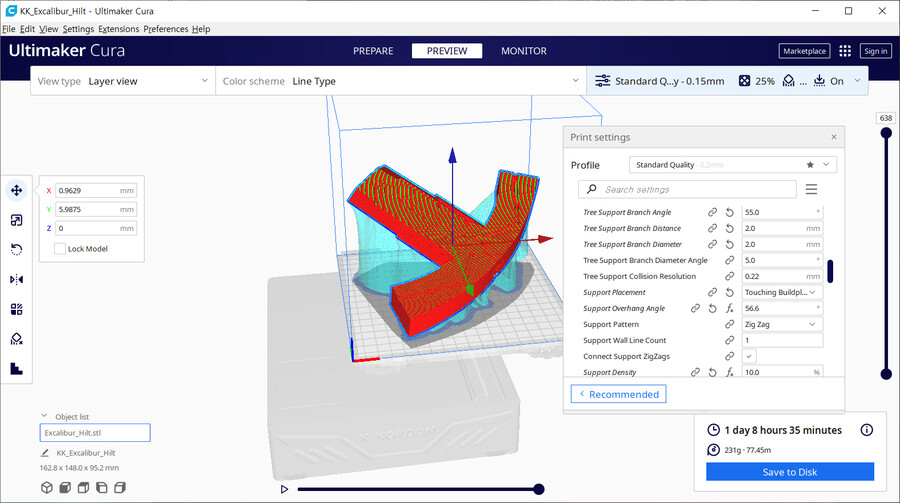Open the Extensions menu
Image resolution: width=900 pixels, height=503 pixels.
119,29
